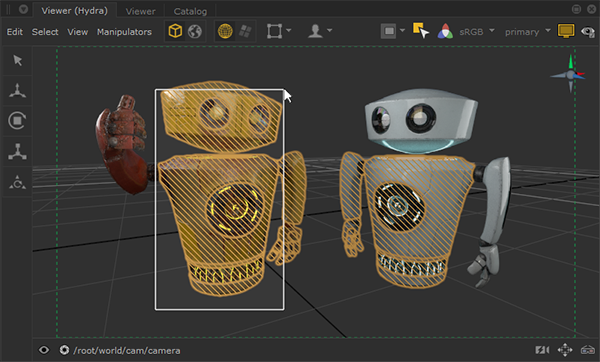Select the arrow selection tool
Image resolution: width=600 pixels, height=362 pixels.
coord(18,60)
